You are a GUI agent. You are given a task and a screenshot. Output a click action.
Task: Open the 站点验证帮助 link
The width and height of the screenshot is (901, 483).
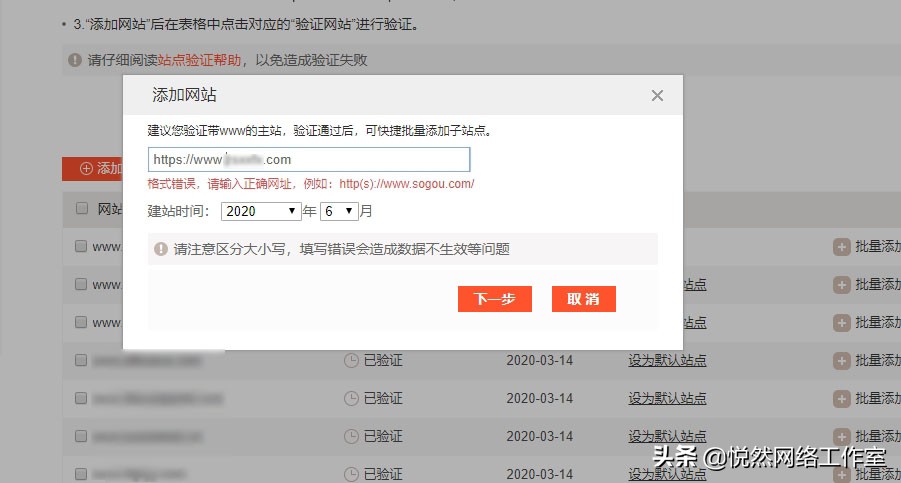tap(199, 60)
